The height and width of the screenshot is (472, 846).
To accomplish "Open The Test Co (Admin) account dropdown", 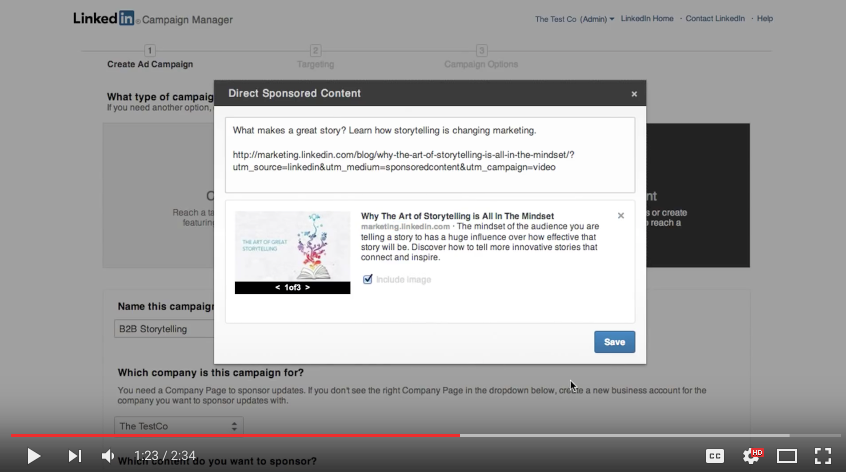I will pyautogui.click(x=574, y=19).
